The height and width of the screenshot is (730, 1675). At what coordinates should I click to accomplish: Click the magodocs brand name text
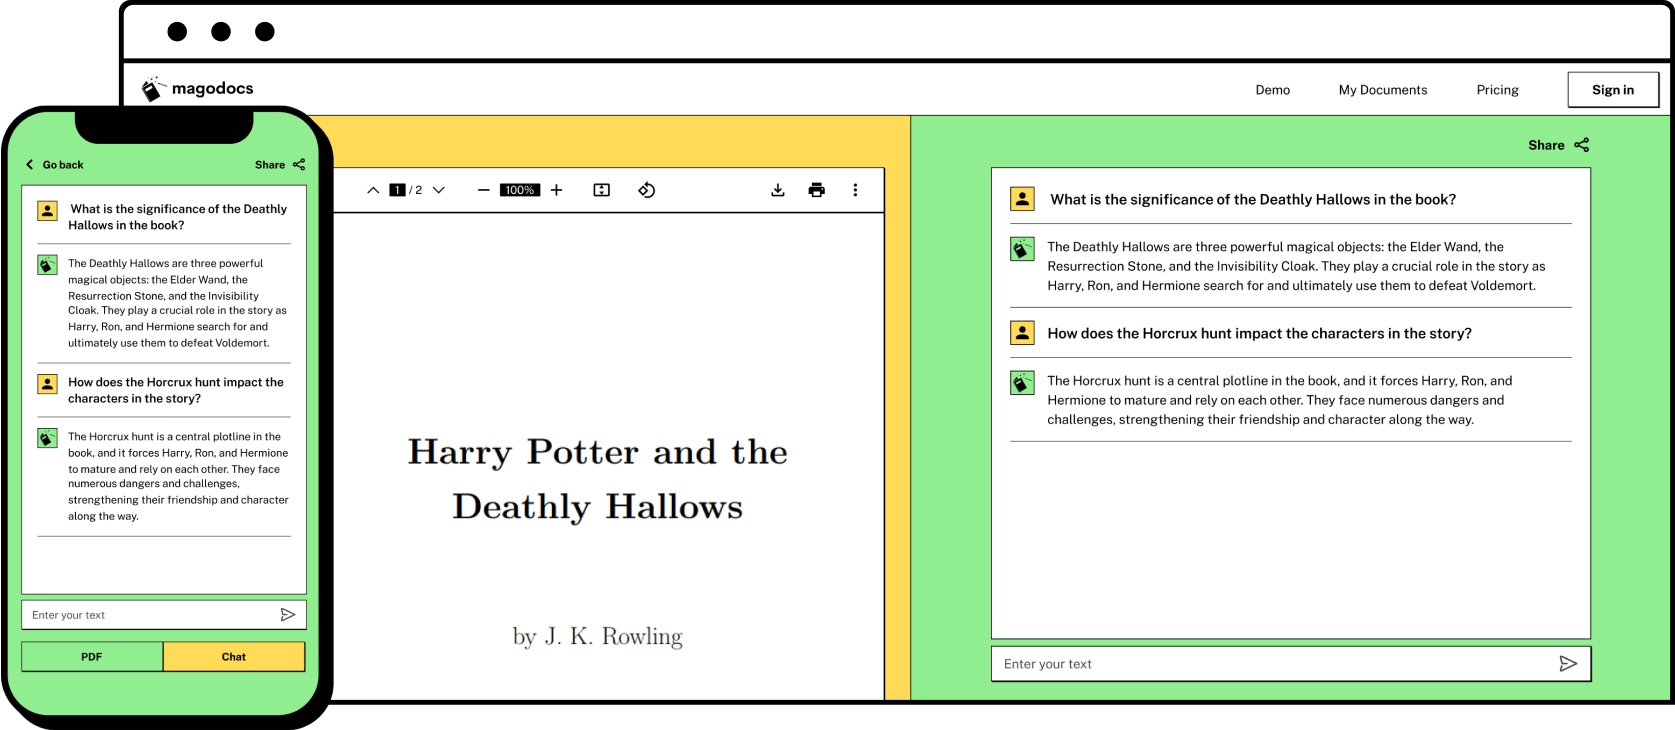click(x=212, y=89)
